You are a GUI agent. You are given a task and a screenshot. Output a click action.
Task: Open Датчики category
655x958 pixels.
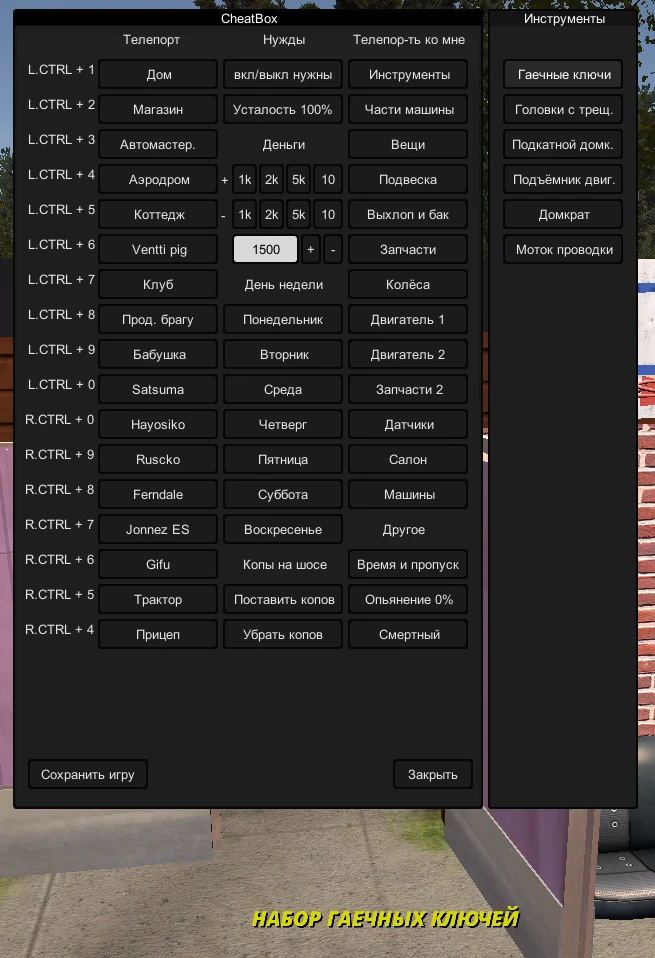(408, 424)
